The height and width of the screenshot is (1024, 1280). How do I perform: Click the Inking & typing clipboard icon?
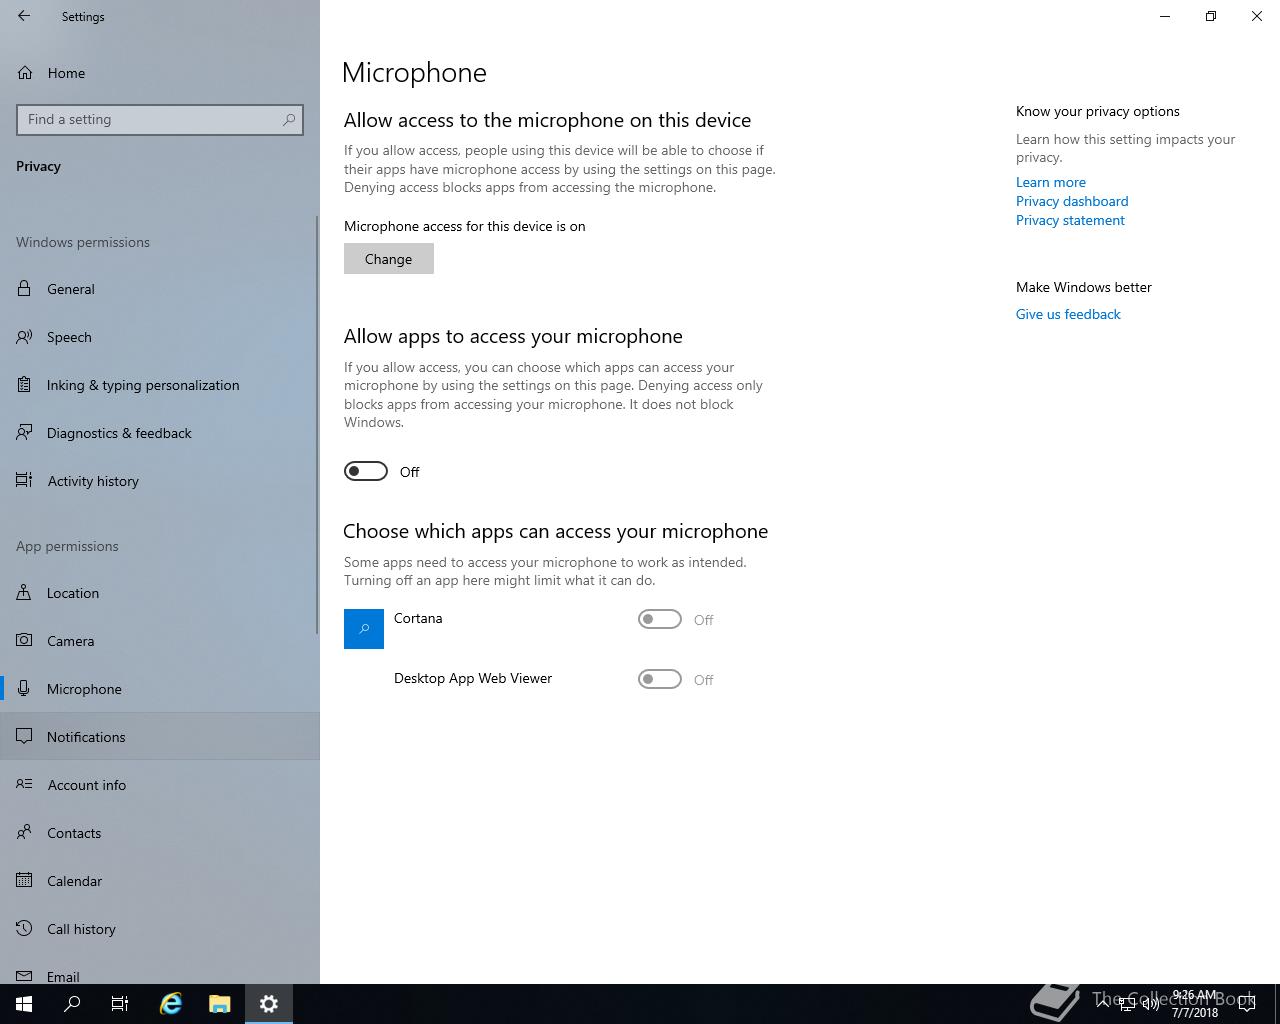[25, 385]
